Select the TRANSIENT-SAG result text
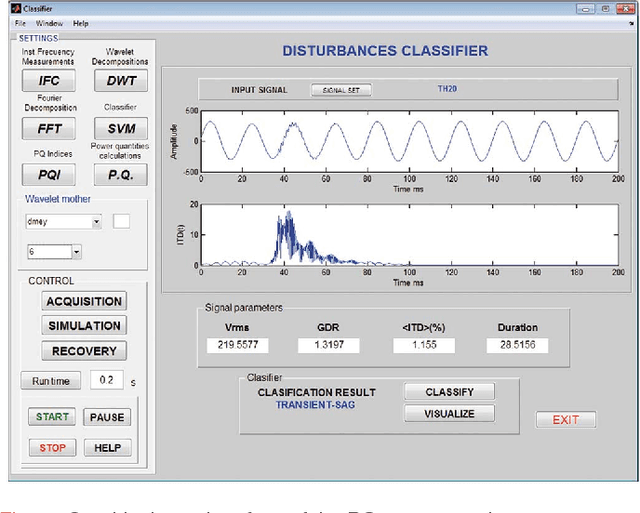The height and width of the screenshot is (513, 640). [316, 405]
